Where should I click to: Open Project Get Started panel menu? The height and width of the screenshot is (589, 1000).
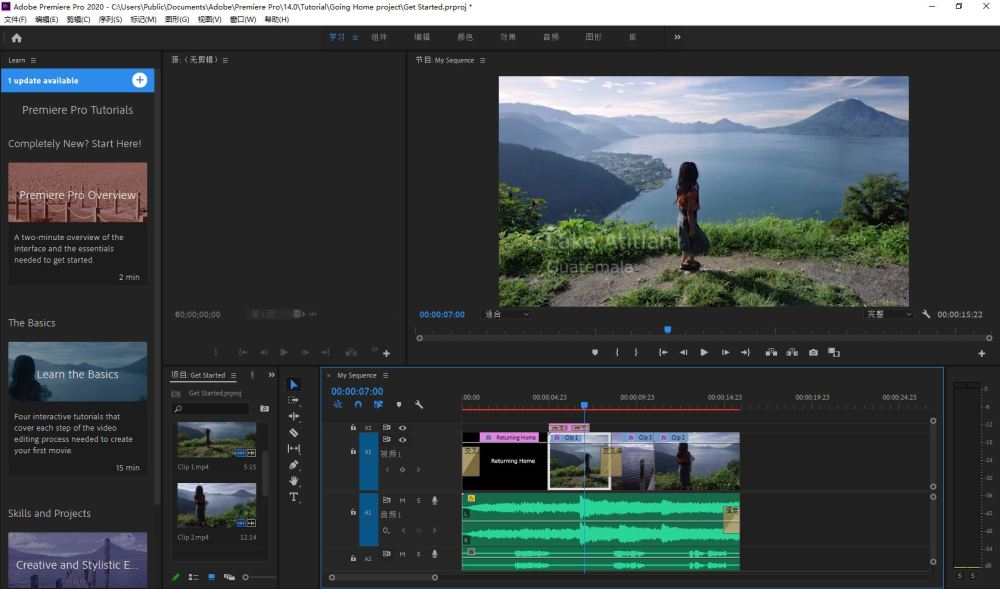point(233,375)
